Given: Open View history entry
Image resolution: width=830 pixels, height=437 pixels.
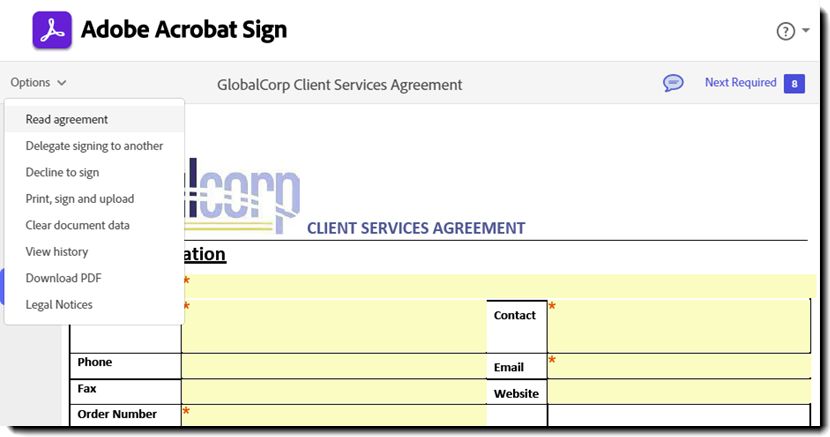Looking at the screenshot, I should [x=57, y=252].
